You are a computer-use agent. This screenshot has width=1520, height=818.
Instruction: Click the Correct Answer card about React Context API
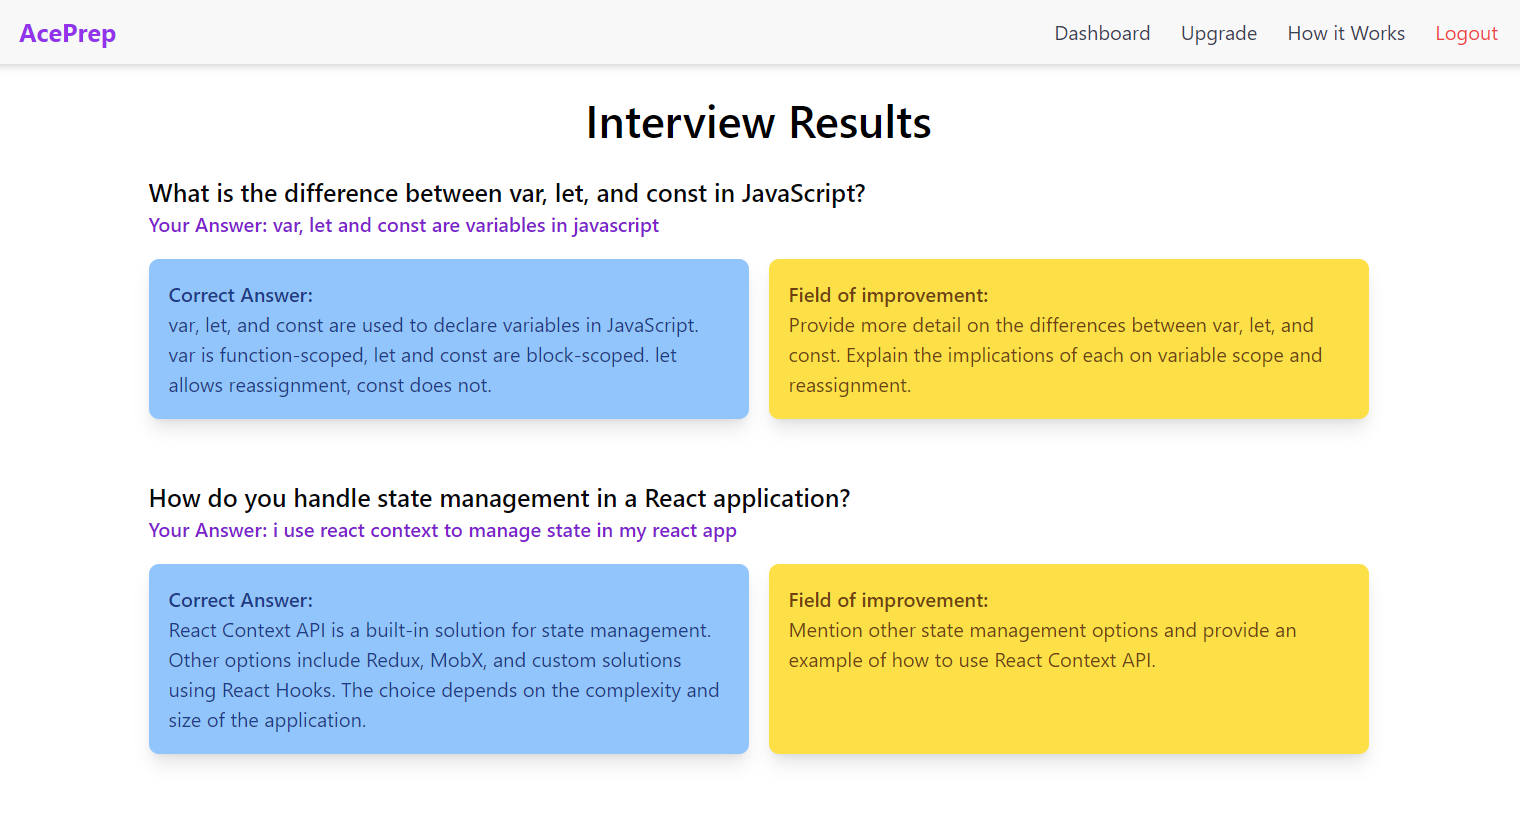(x=449, y=659)
